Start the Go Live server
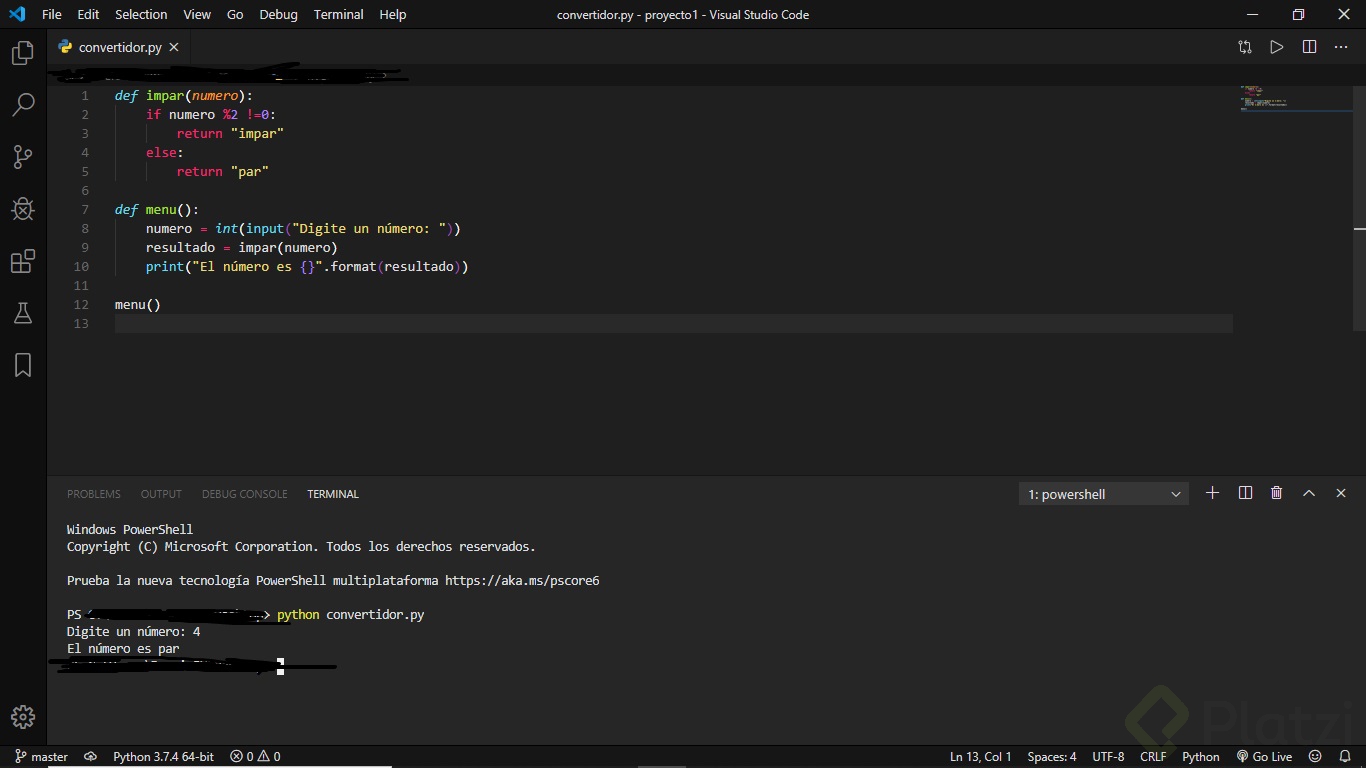Viewport: 1366px width, 768px height. 1264,757
